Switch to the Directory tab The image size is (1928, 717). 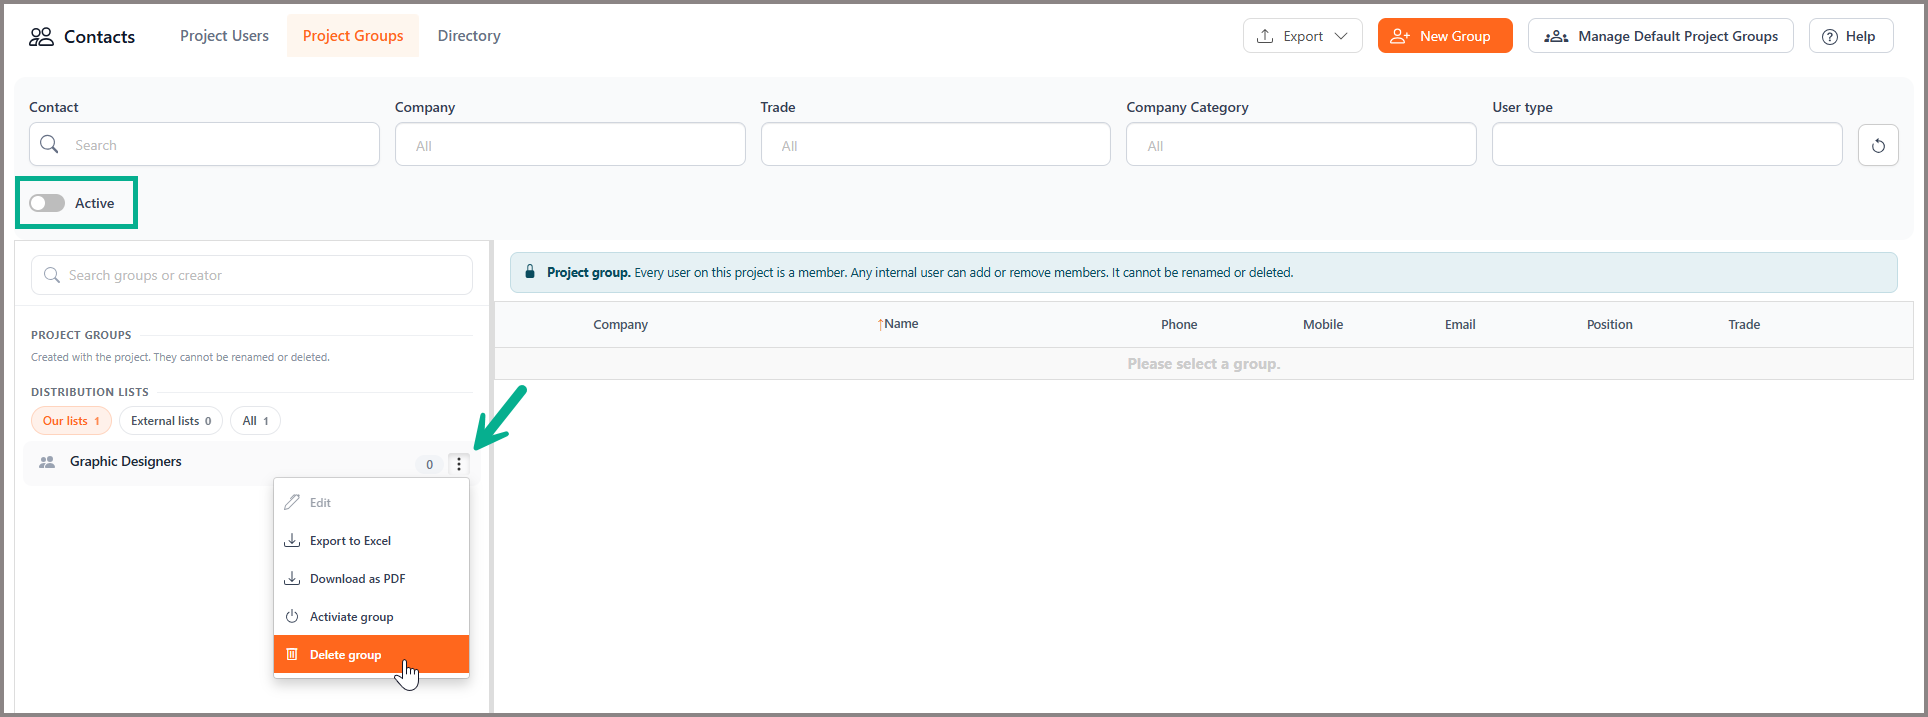tap(469, 36)
